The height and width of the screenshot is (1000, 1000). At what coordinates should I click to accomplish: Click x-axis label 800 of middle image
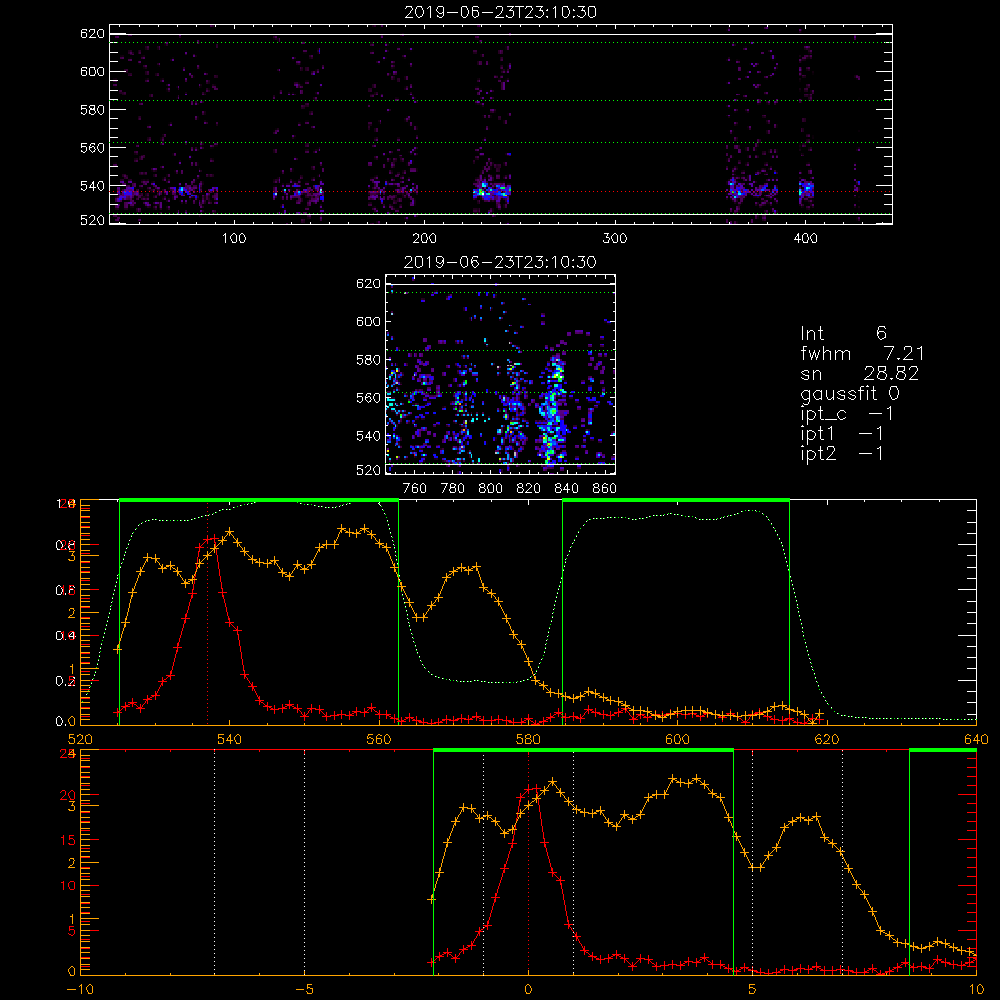pyautogui.click(x=490, y=489)
